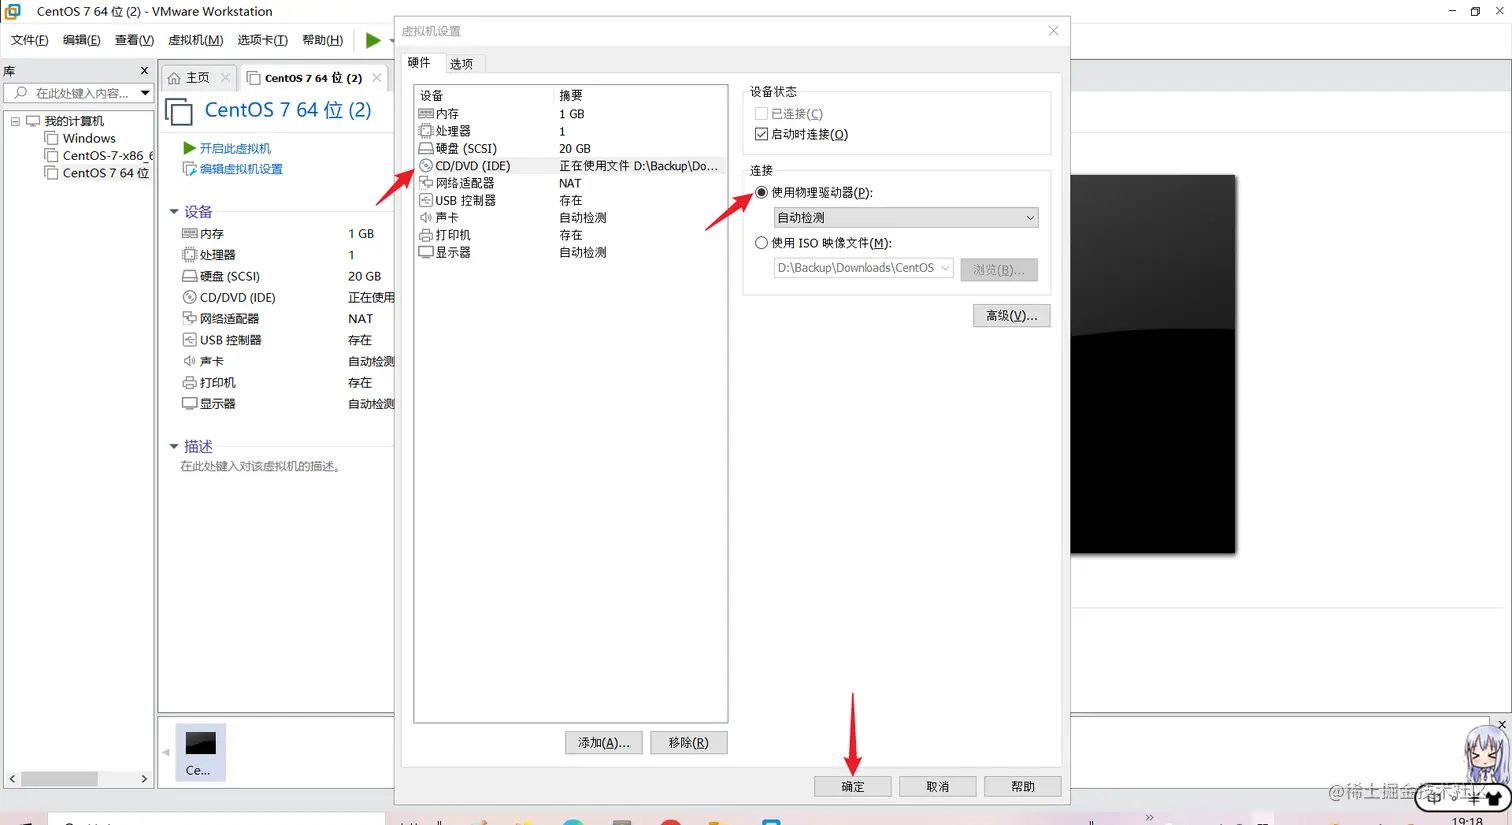Click the 高级(V)... button
This screenshot has height=825, width=1512.
point(1011,316)
